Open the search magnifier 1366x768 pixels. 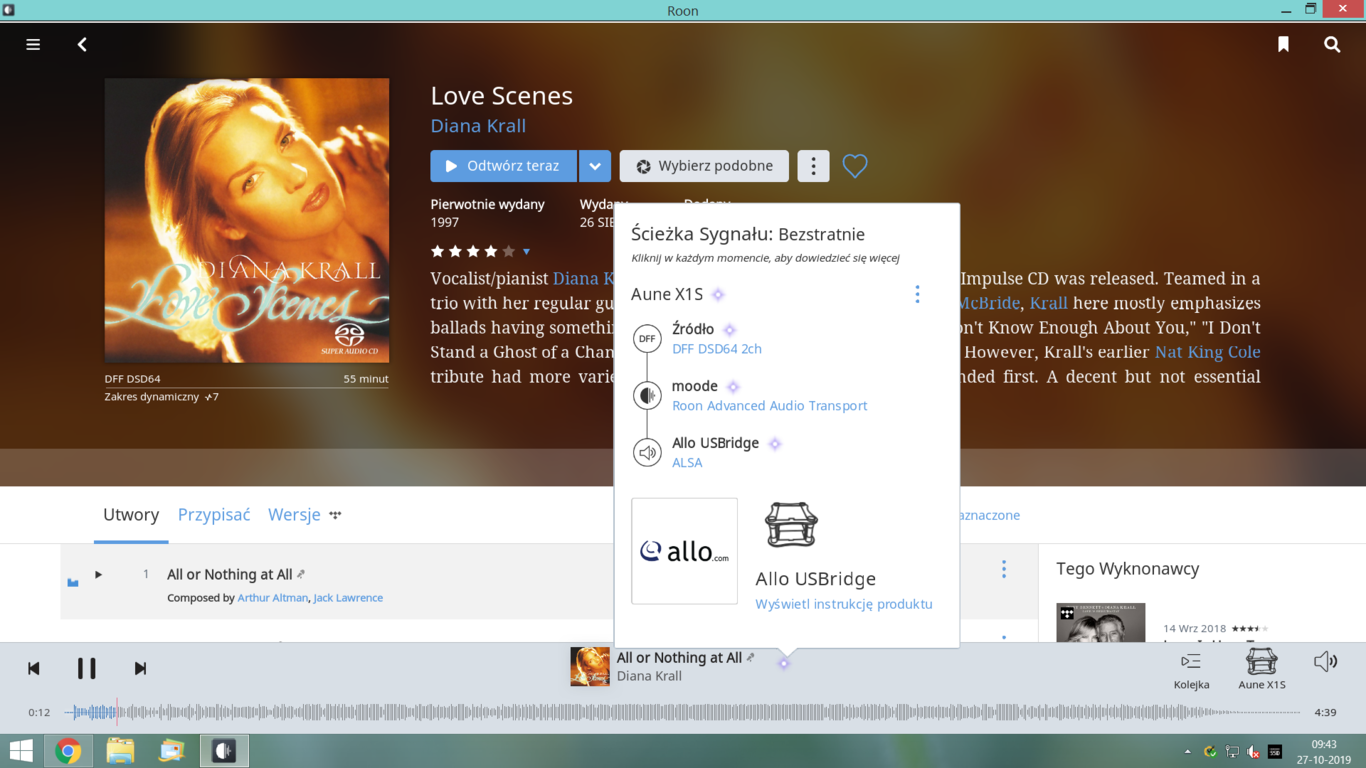(x=1332, y=44)
